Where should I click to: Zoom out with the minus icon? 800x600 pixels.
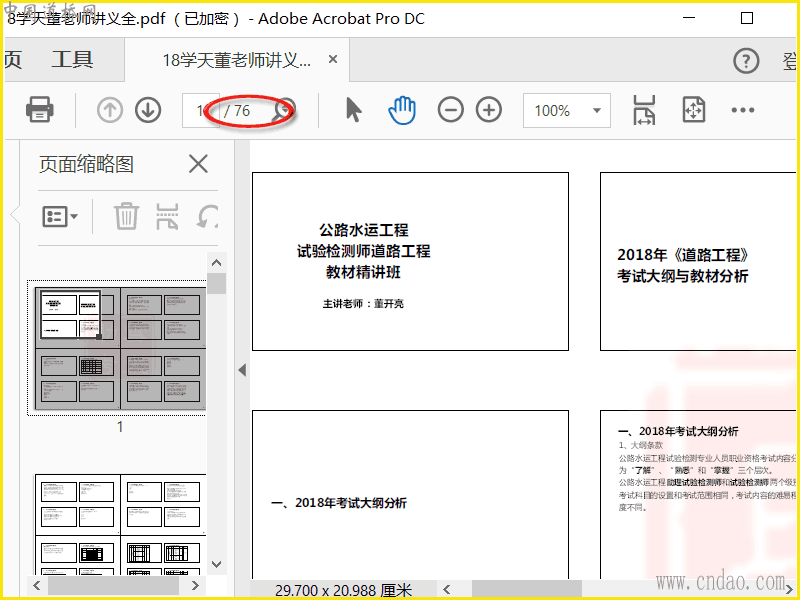451,110
